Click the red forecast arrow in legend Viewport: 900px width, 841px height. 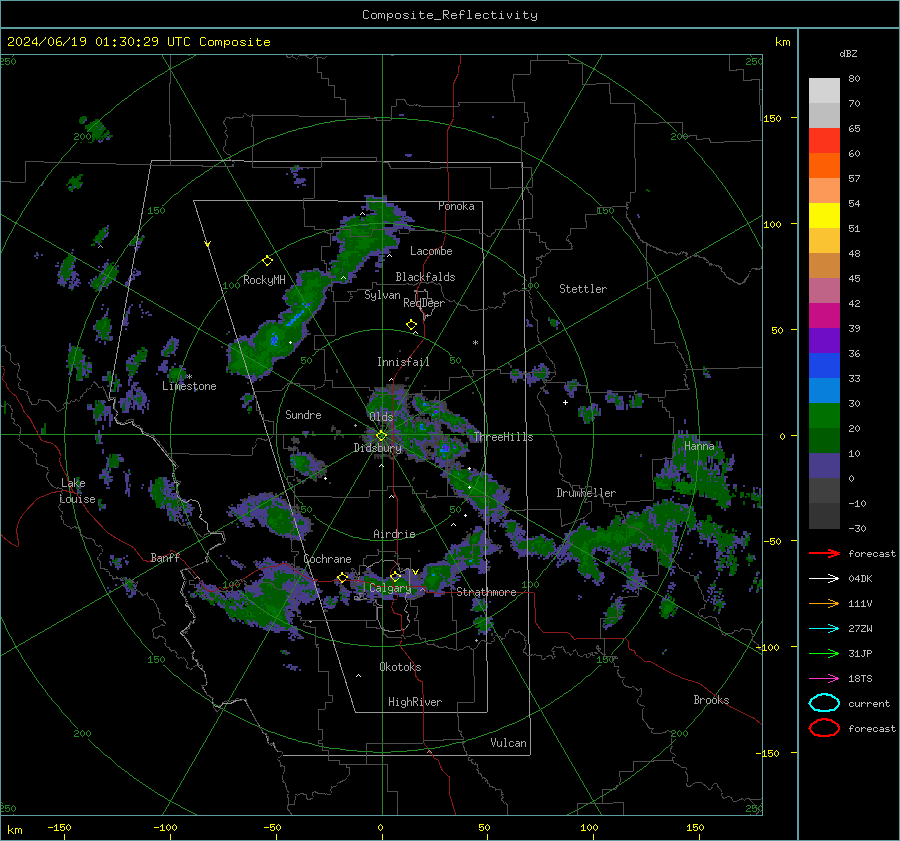[x=824, y=553]
